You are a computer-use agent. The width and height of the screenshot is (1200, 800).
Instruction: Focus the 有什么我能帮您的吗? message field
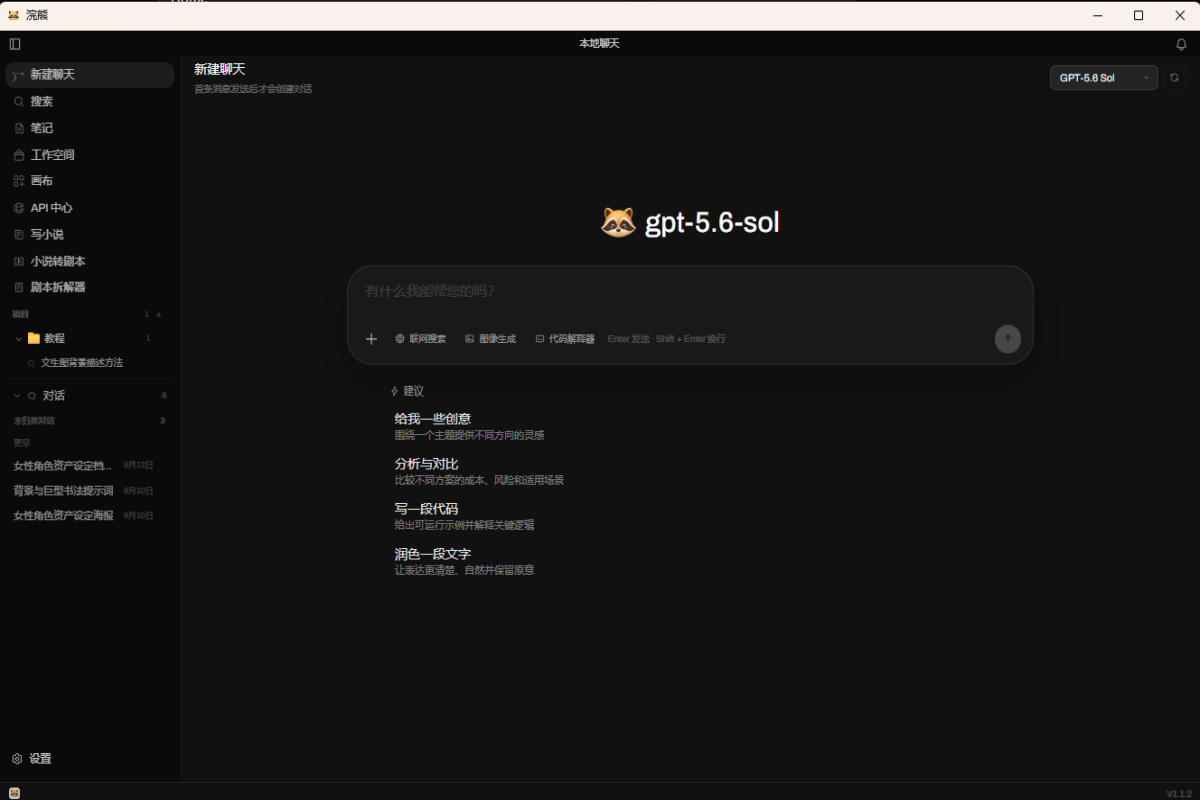click(x=690, y=292)
